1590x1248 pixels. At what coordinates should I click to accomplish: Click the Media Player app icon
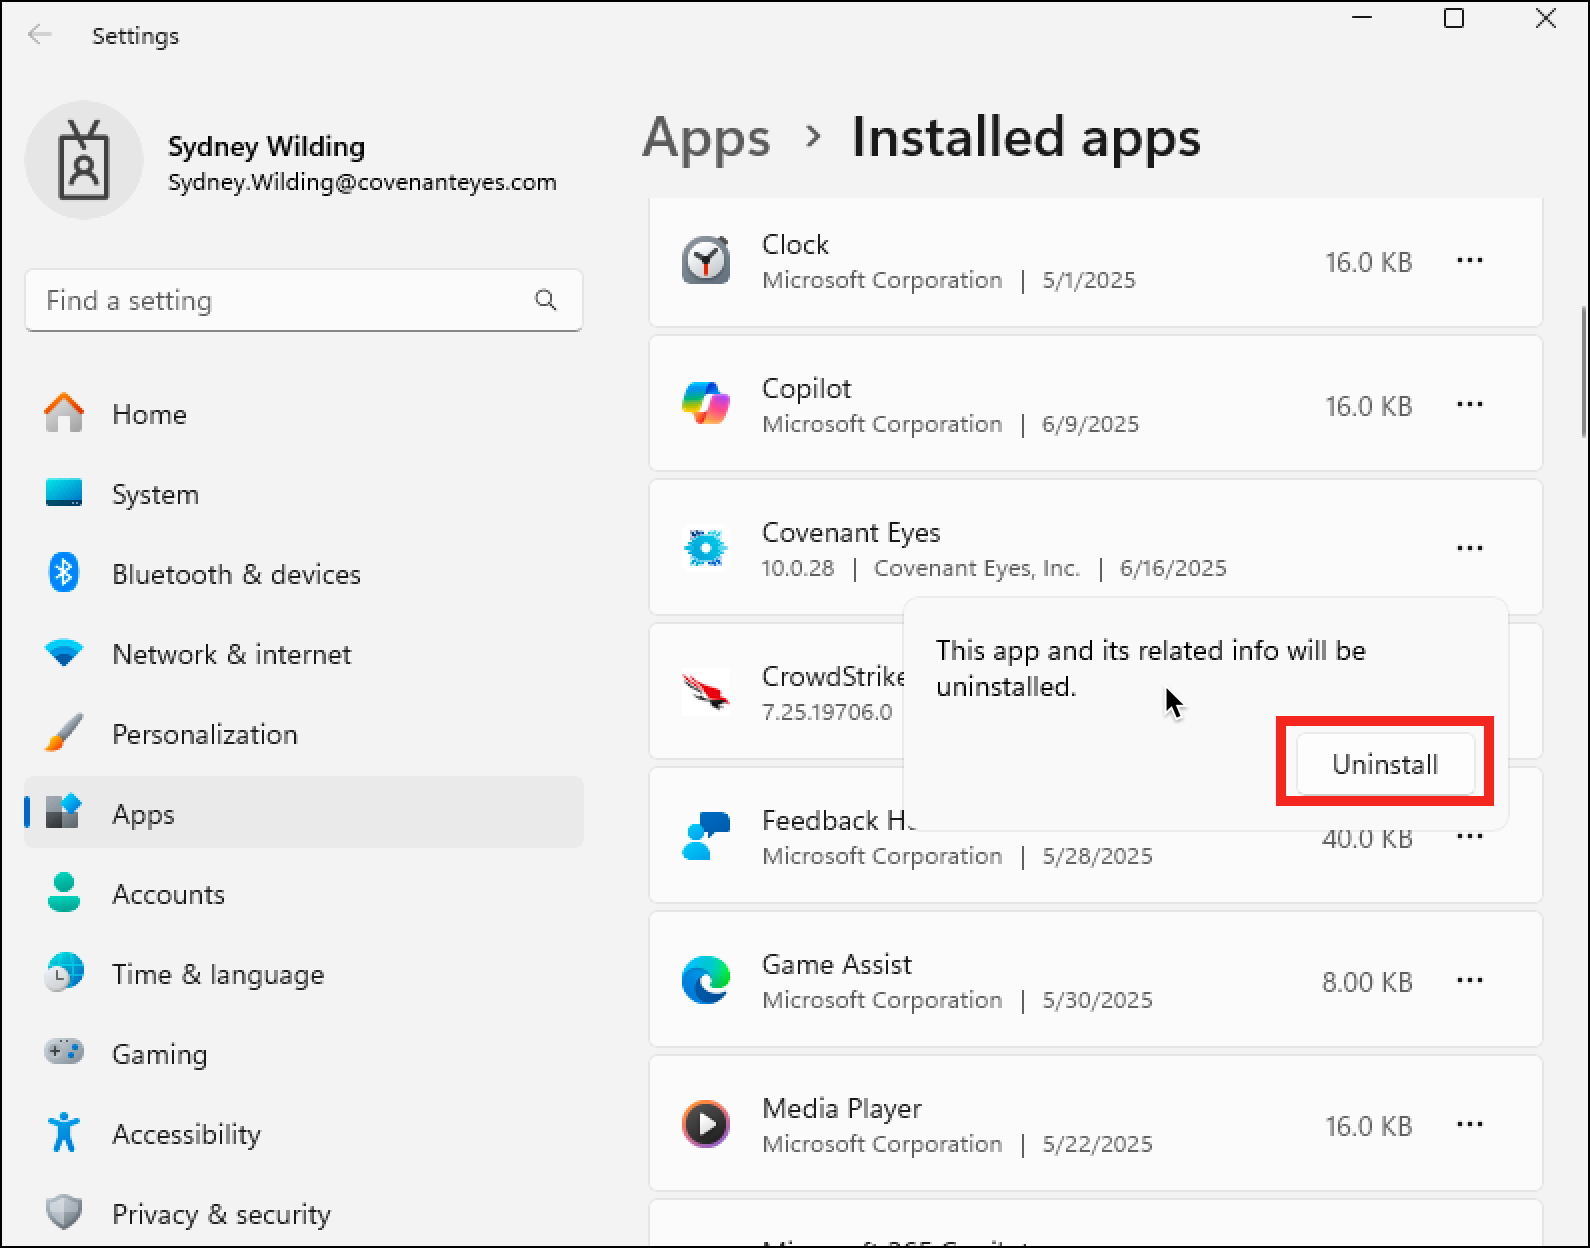tap(706, 1124)
